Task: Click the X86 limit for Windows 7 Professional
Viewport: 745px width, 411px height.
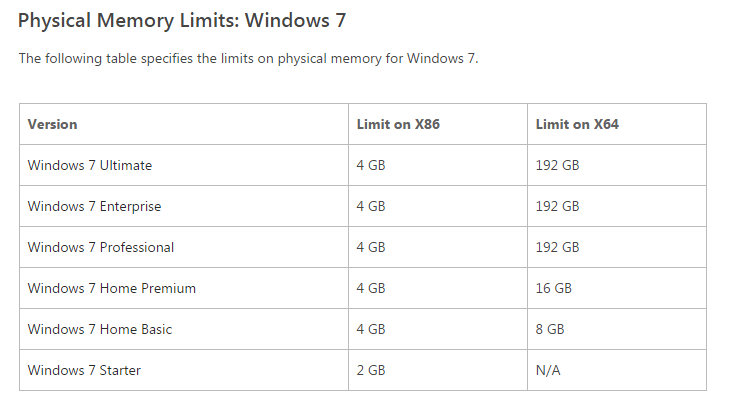Action: click(x=371, y=247)
